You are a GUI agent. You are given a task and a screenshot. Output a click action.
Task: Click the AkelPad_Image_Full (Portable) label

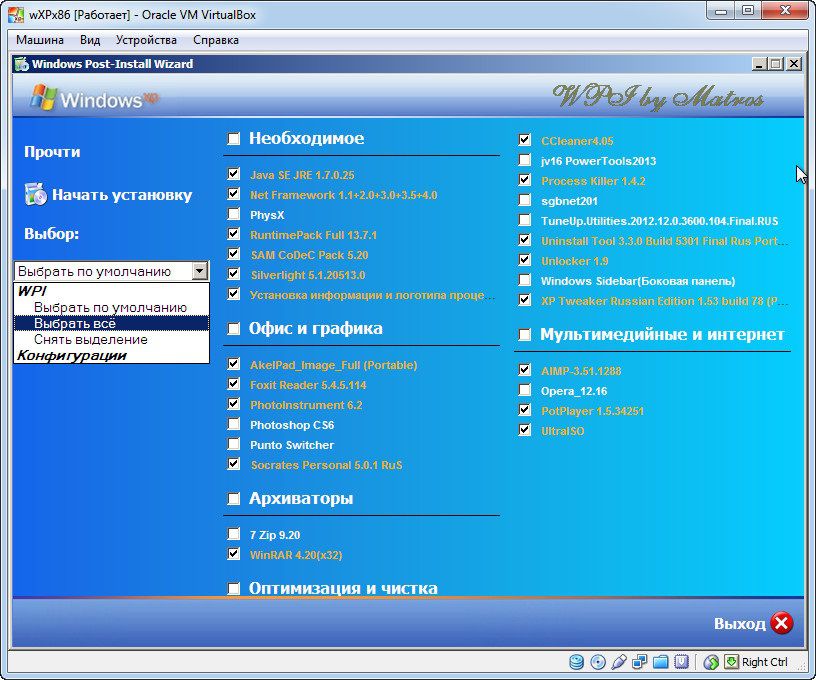(334, 365)
